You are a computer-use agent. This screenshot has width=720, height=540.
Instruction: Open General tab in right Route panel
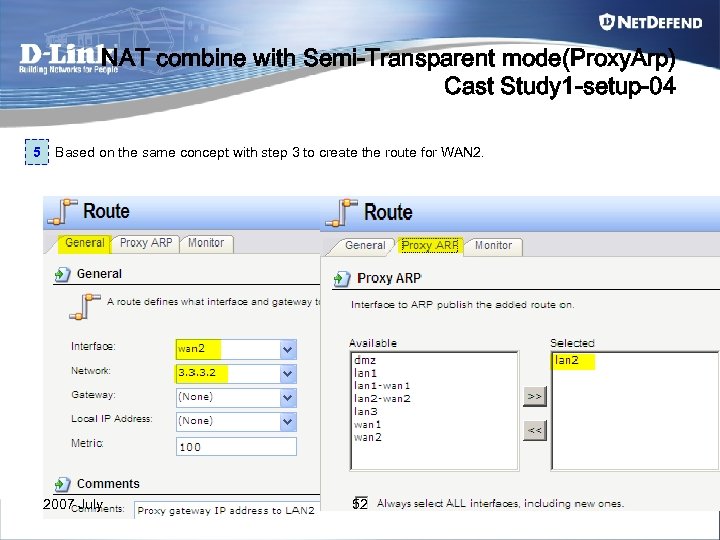(365, 246)
